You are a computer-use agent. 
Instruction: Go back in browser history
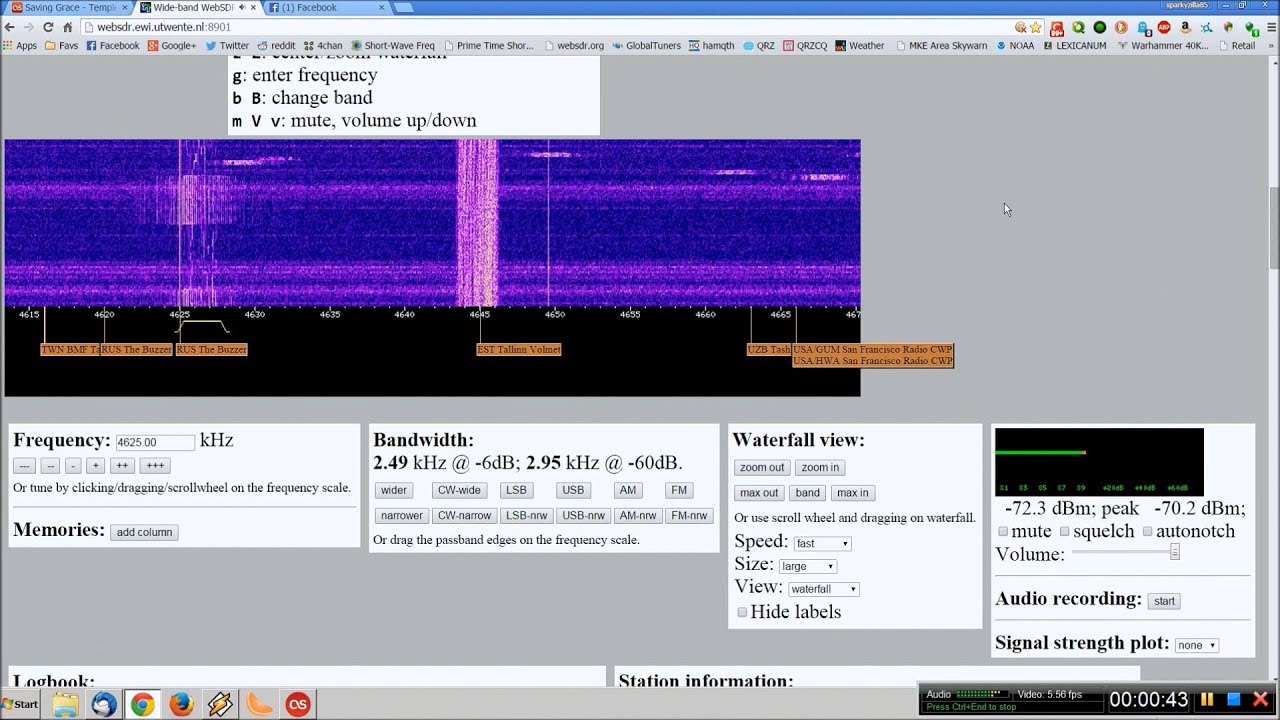click(10, 27)
